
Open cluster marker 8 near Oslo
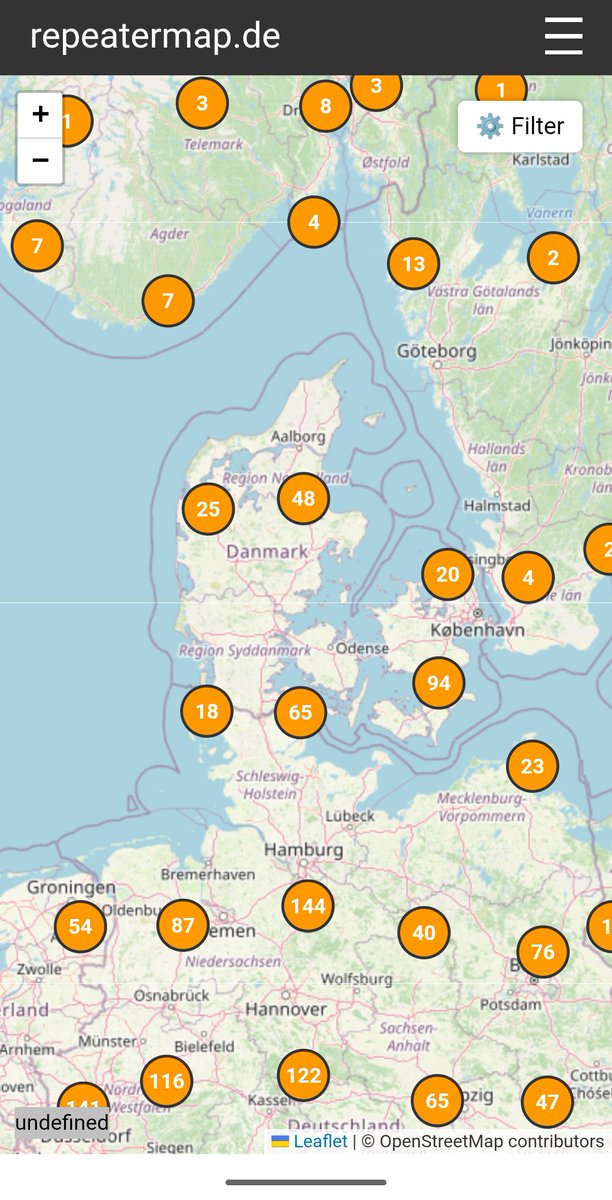[x=326, y=106]
